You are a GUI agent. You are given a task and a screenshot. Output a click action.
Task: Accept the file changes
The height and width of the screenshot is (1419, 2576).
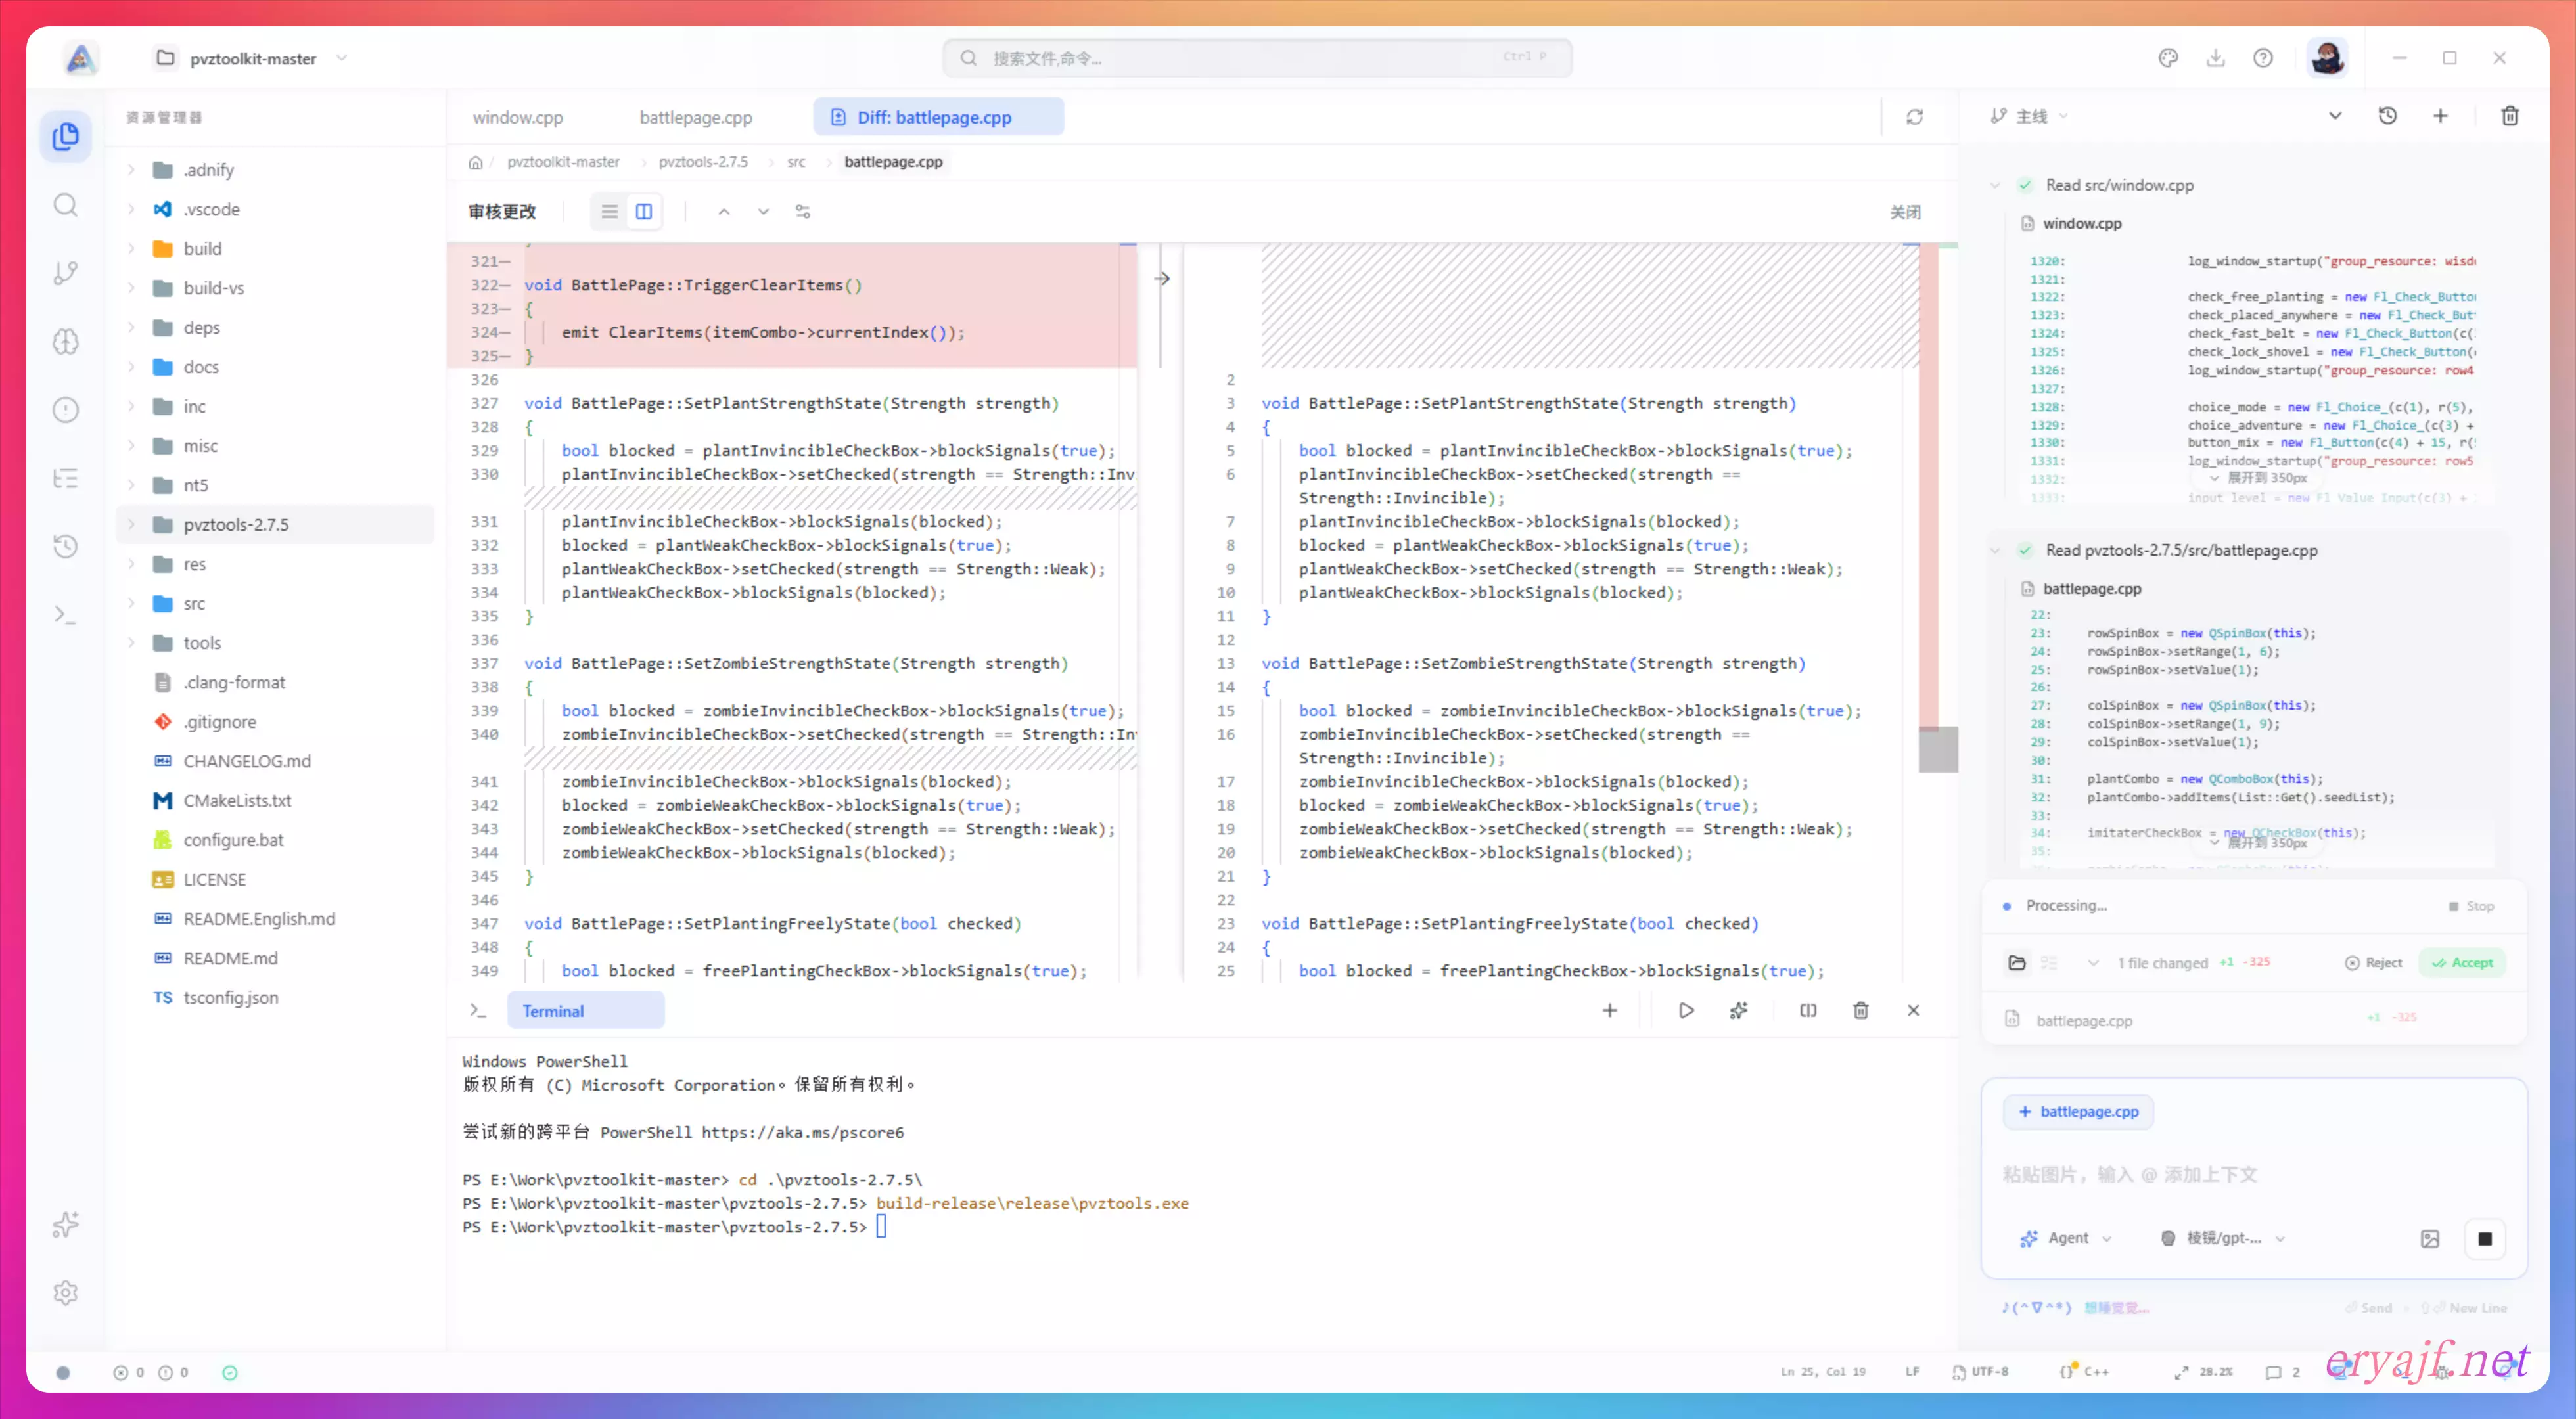(2463, 962)
